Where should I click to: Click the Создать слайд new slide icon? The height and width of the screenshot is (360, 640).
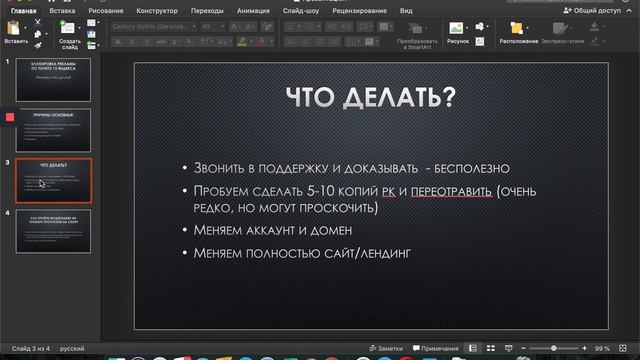coord(67,28)
